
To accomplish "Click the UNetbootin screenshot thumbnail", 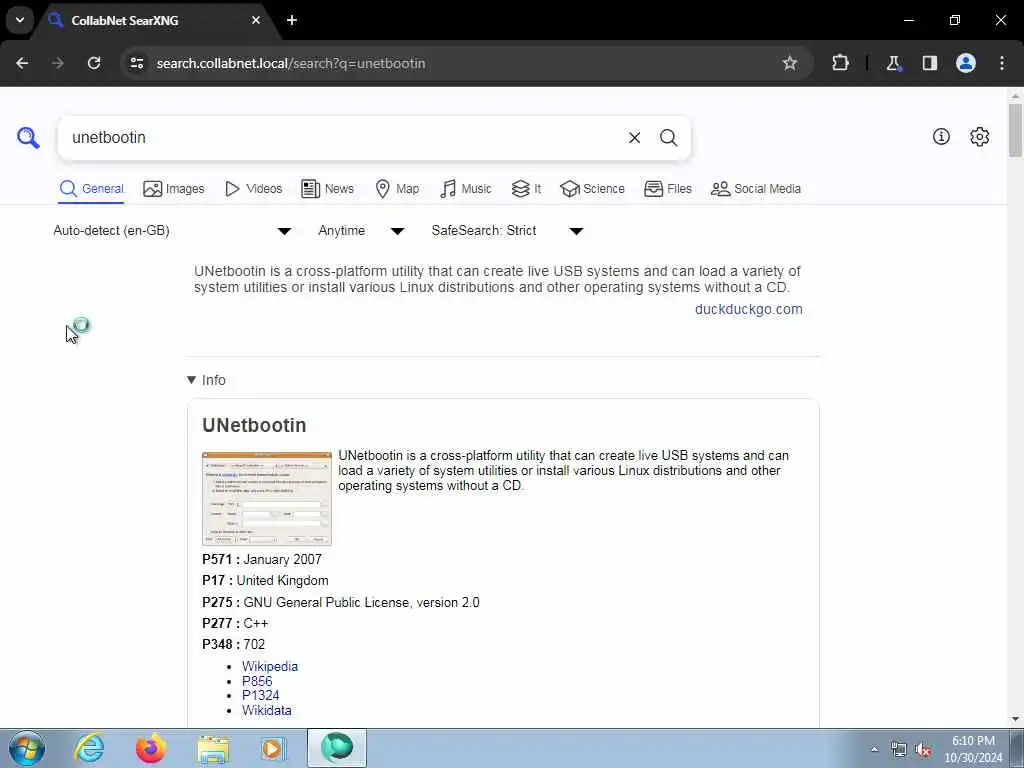I will tap(267, 498).
